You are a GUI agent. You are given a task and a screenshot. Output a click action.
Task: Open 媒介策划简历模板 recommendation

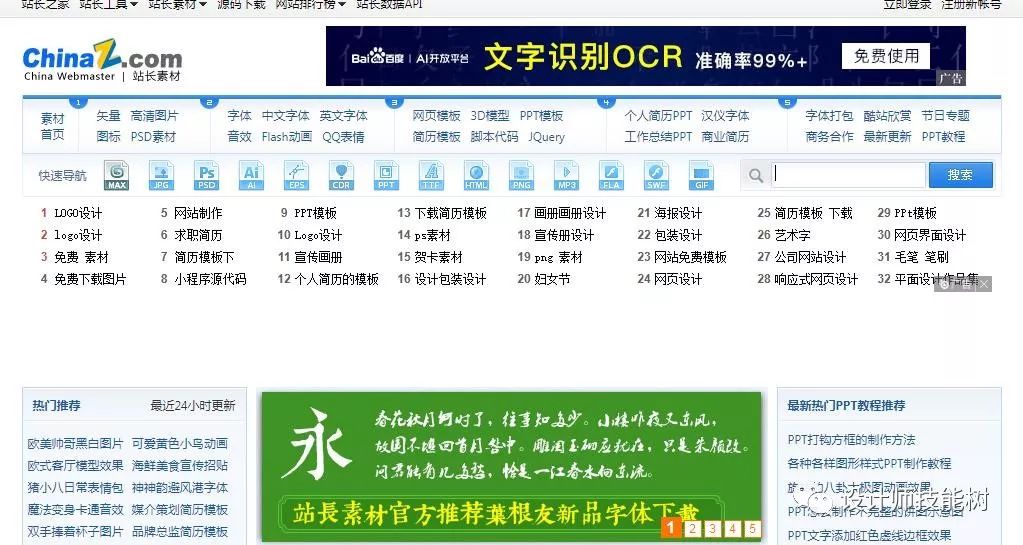(x=180, y=510)
